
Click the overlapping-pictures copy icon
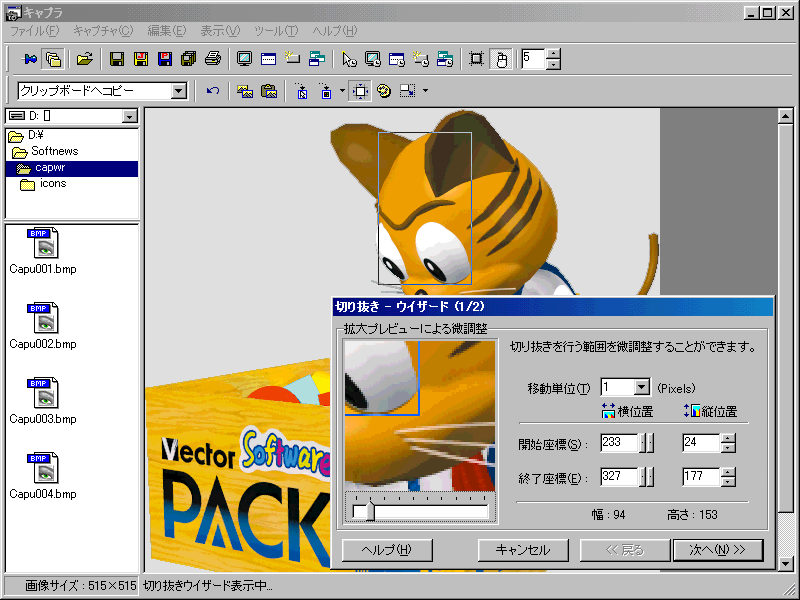coord(245,91)
